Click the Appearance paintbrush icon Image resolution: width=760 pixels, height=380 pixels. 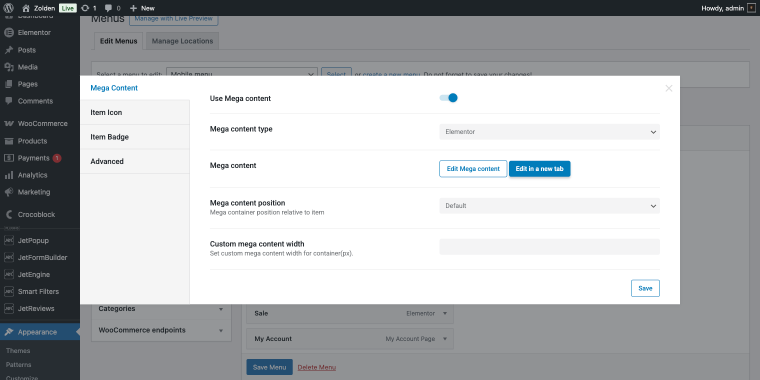[9, 332]
